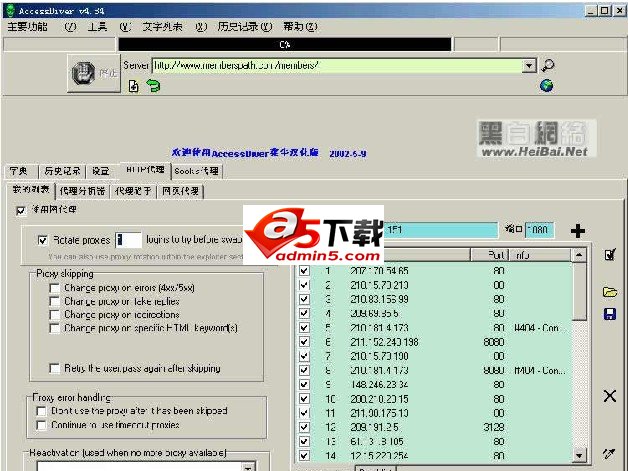
Task: Enable Change proxy on errors (4xx/5xx)
Action: [x=54, y=288]
